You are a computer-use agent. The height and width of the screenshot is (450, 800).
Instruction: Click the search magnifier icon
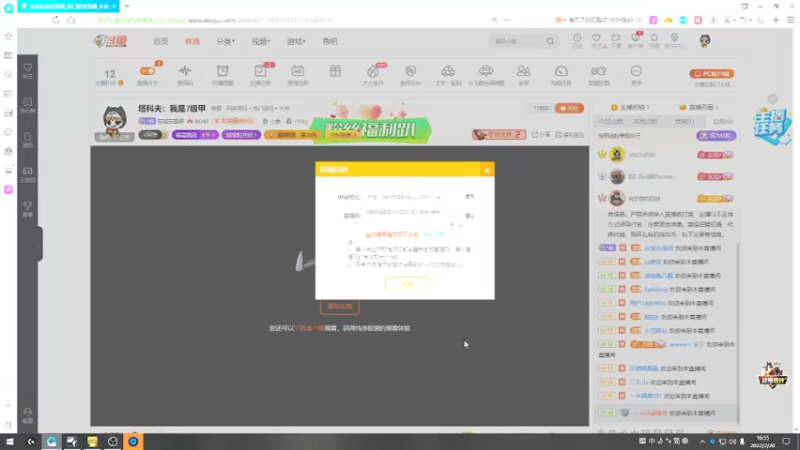tap(550, 41)
